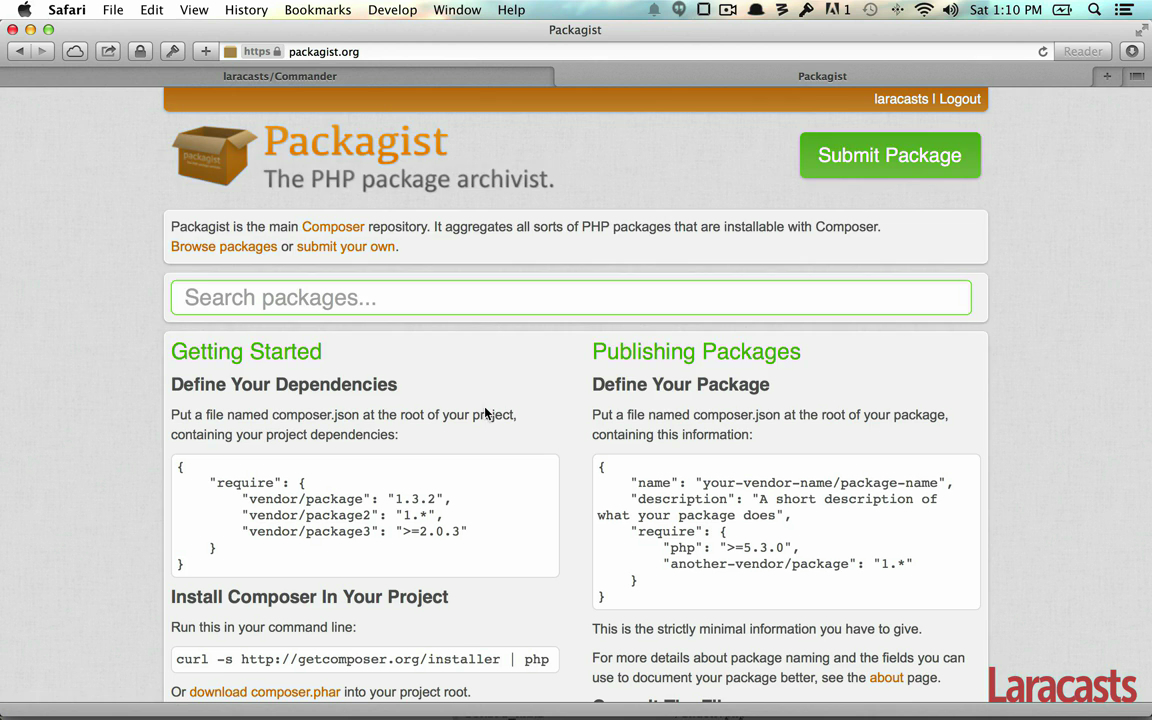Open the Safari menu

67,10
